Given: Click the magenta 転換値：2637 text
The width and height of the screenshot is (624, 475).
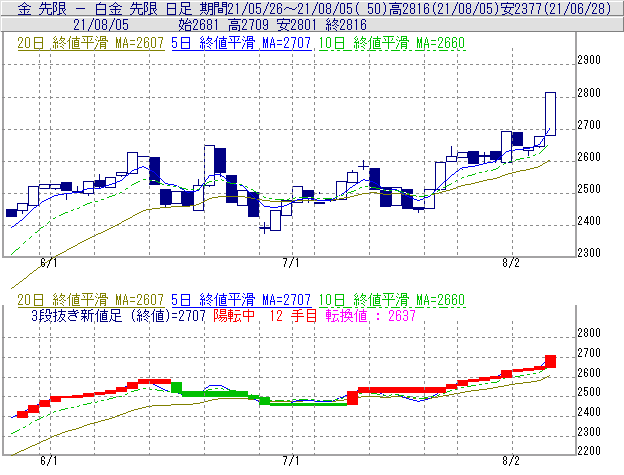Looking at the screenshot, I should pyautogui.click(x=371, y=316).
